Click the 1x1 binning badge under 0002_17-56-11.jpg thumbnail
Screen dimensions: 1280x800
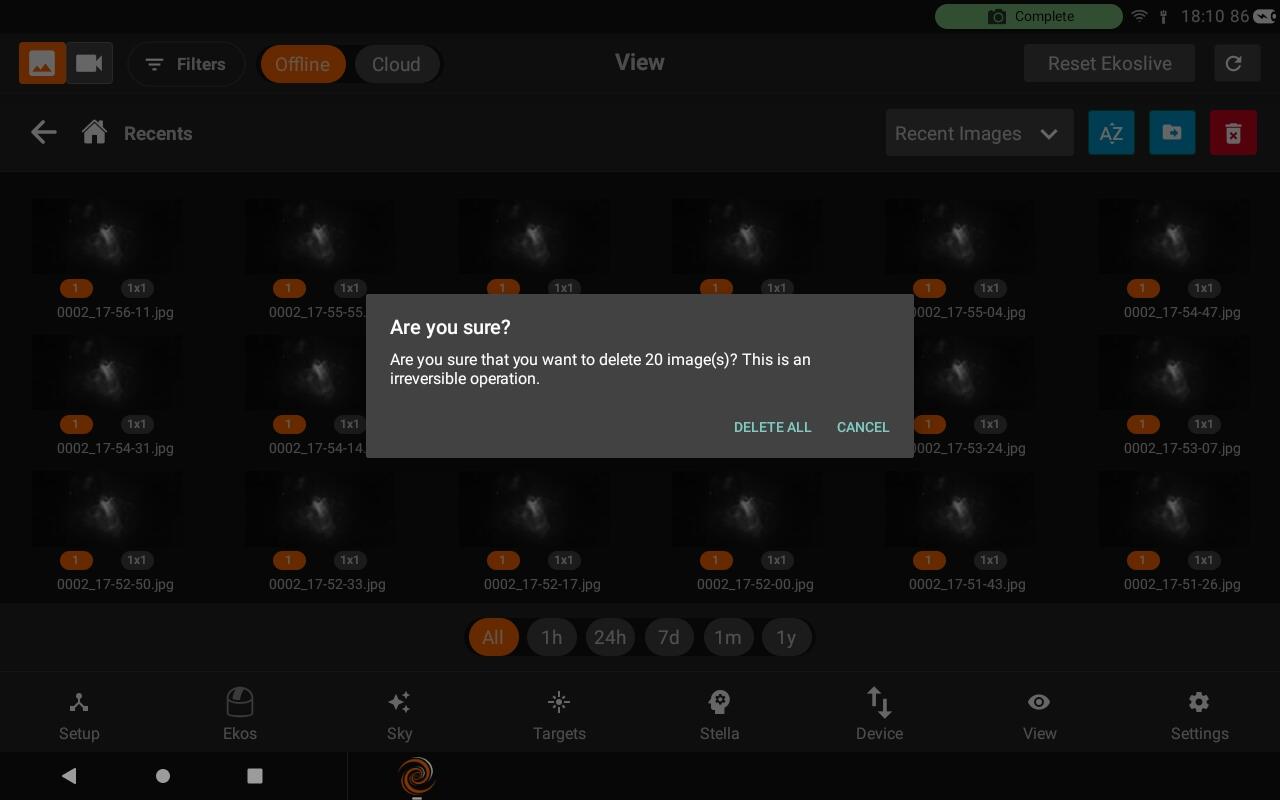coord(137,288)
